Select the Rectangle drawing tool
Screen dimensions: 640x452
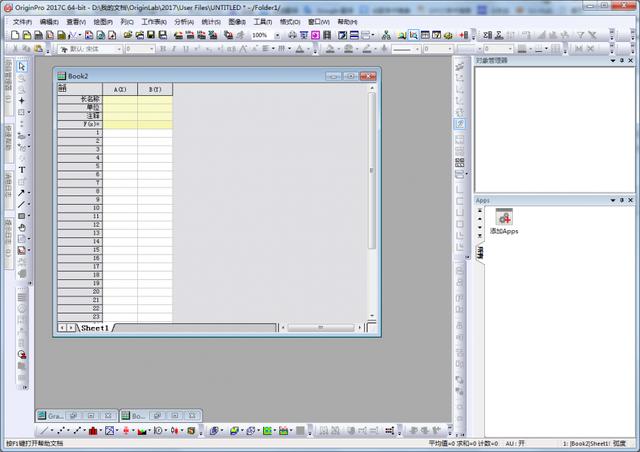point(21,216)
